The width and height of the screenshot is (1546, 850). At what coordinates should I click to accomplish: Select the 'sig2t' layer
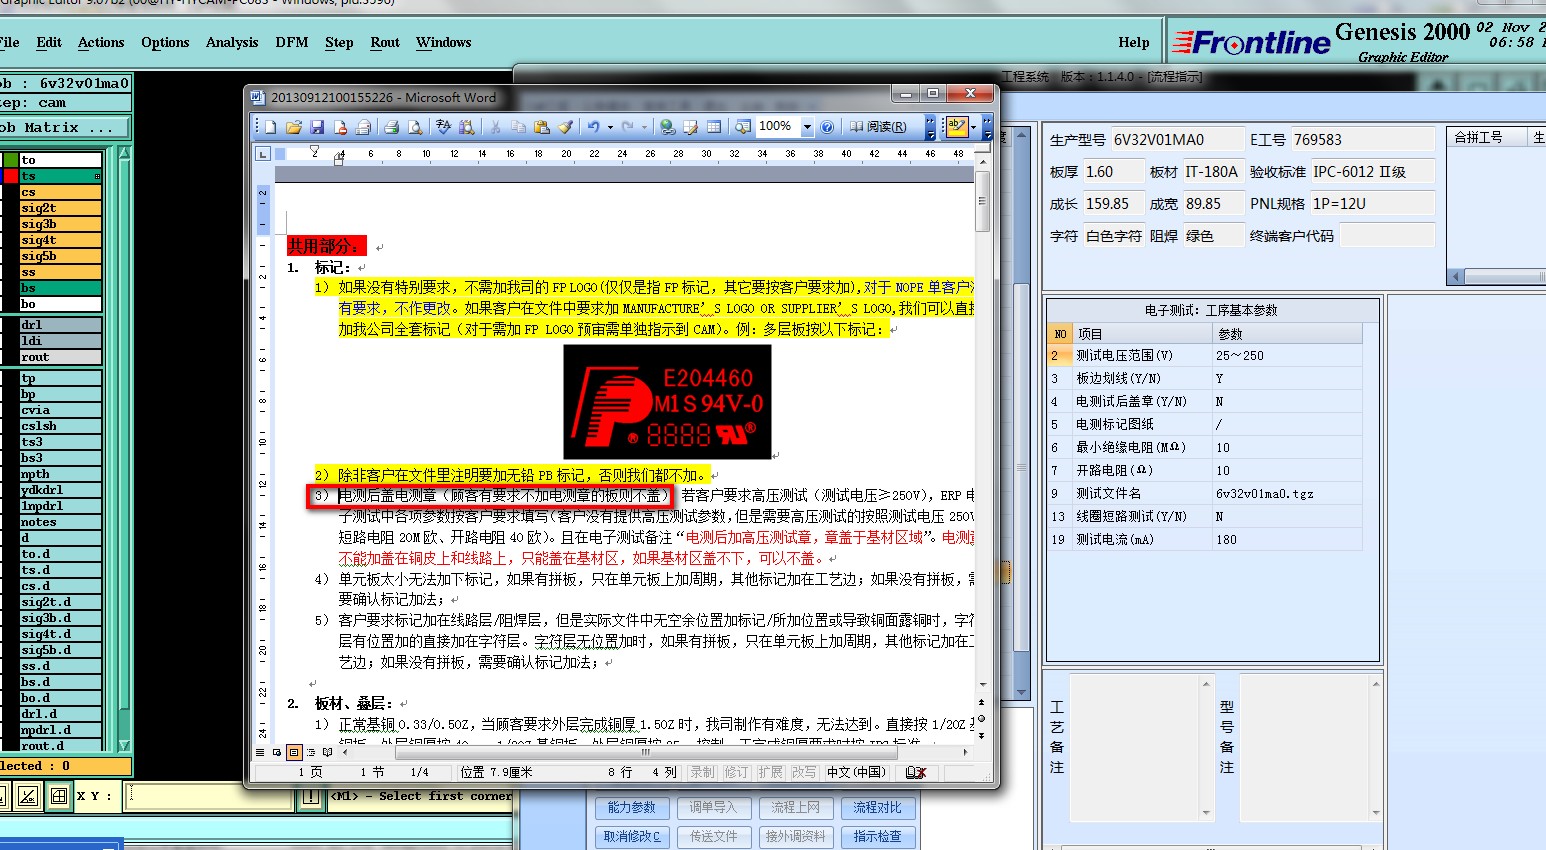pyautogui.click(x=61, y=208)
